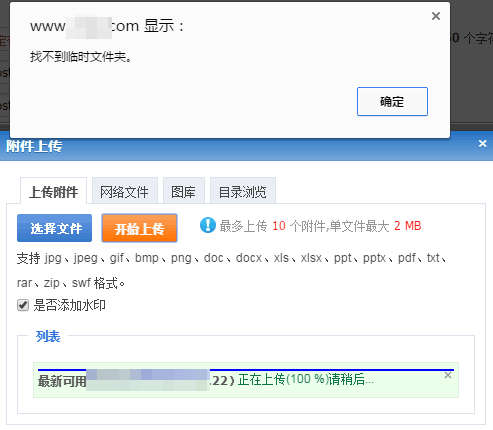Switch to the 上传附件 tab
493x430 pixels.
(53, 191)
